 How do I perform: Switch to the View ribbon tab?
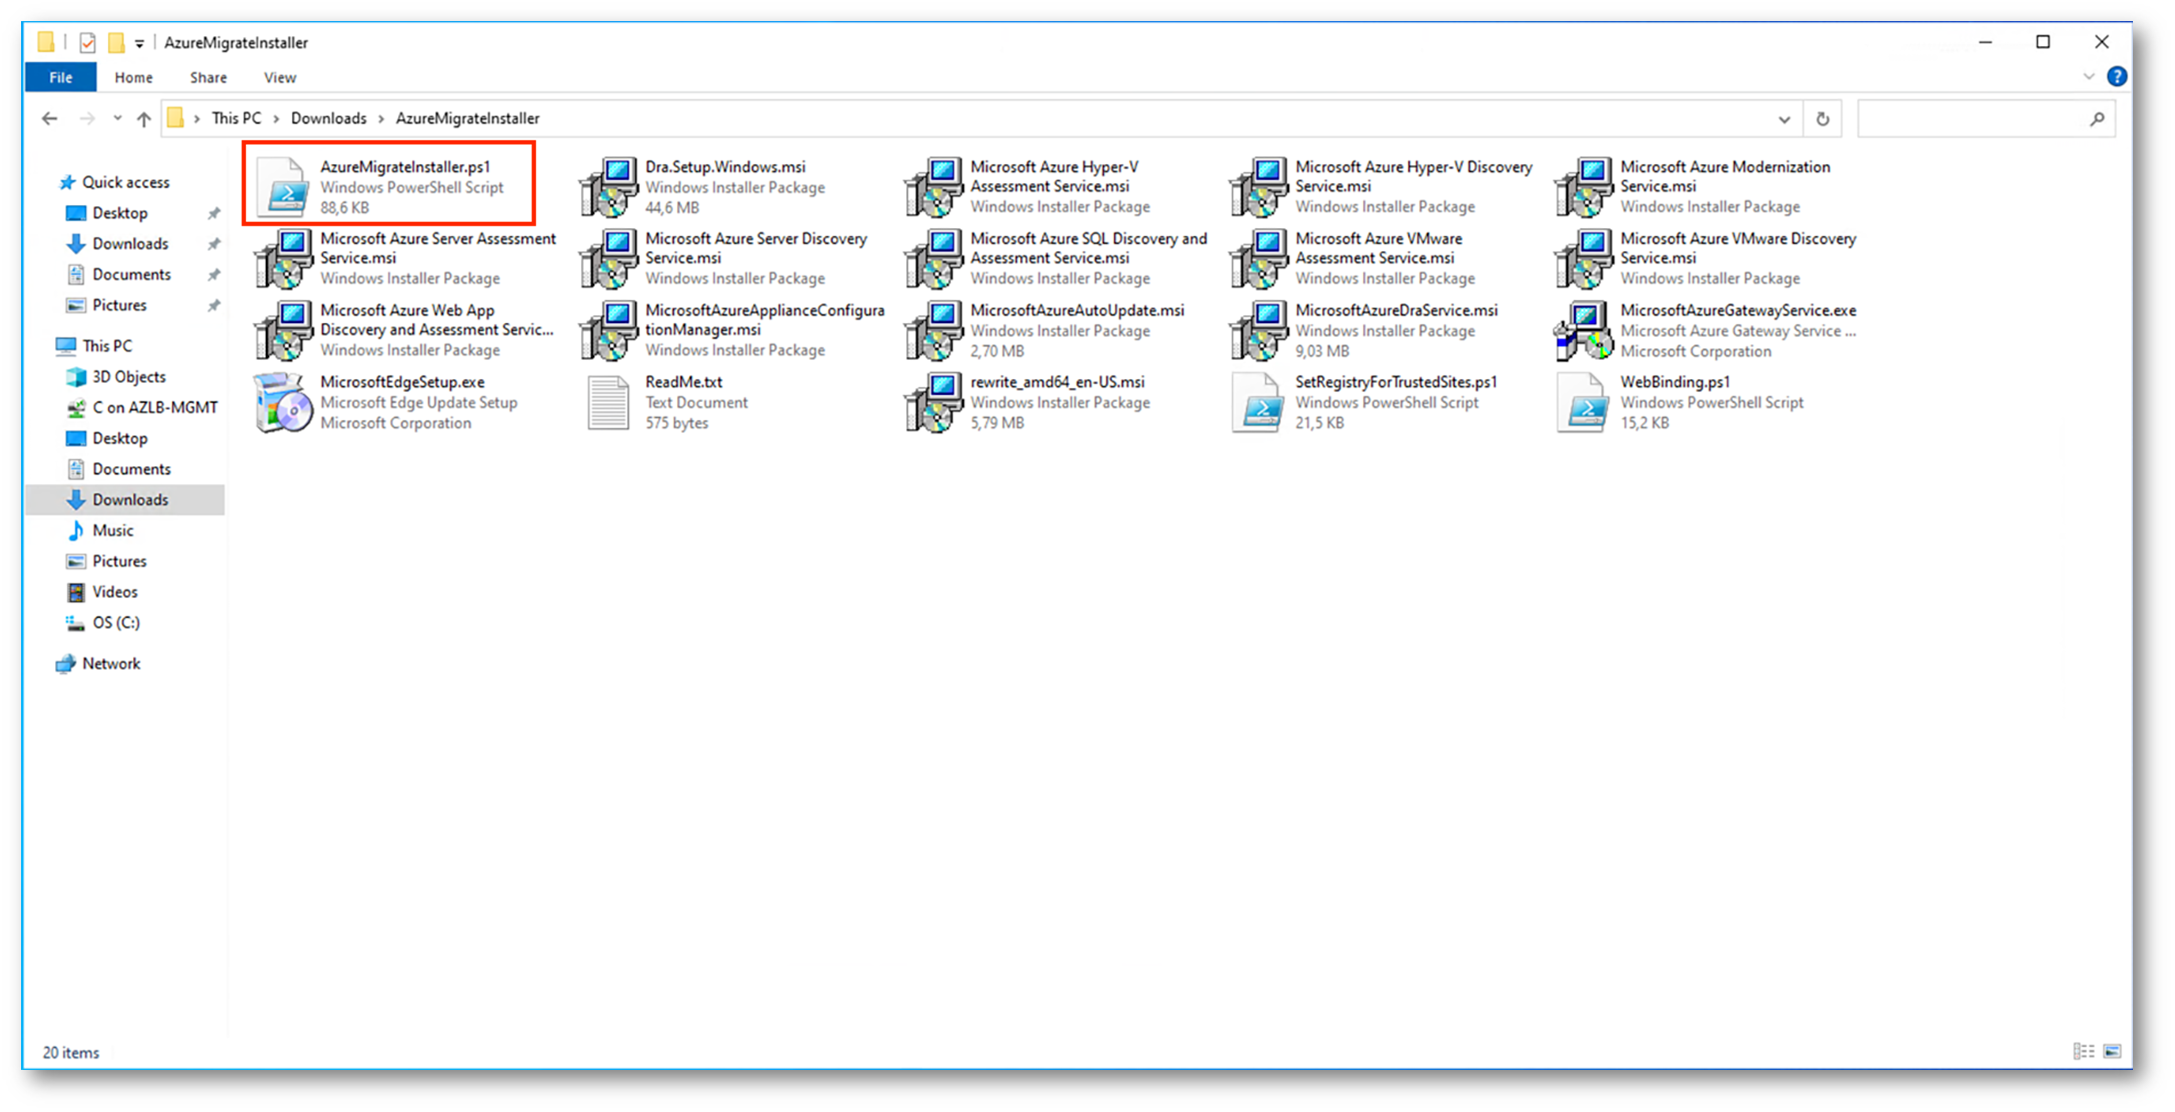(279, 77)
